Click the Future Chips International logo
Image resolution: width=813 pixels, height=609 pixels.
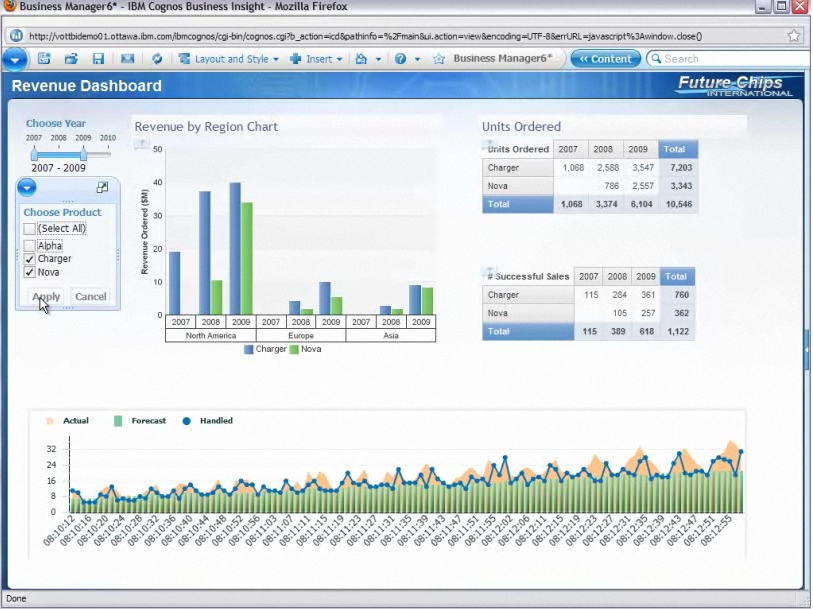(x=735, y=86)
